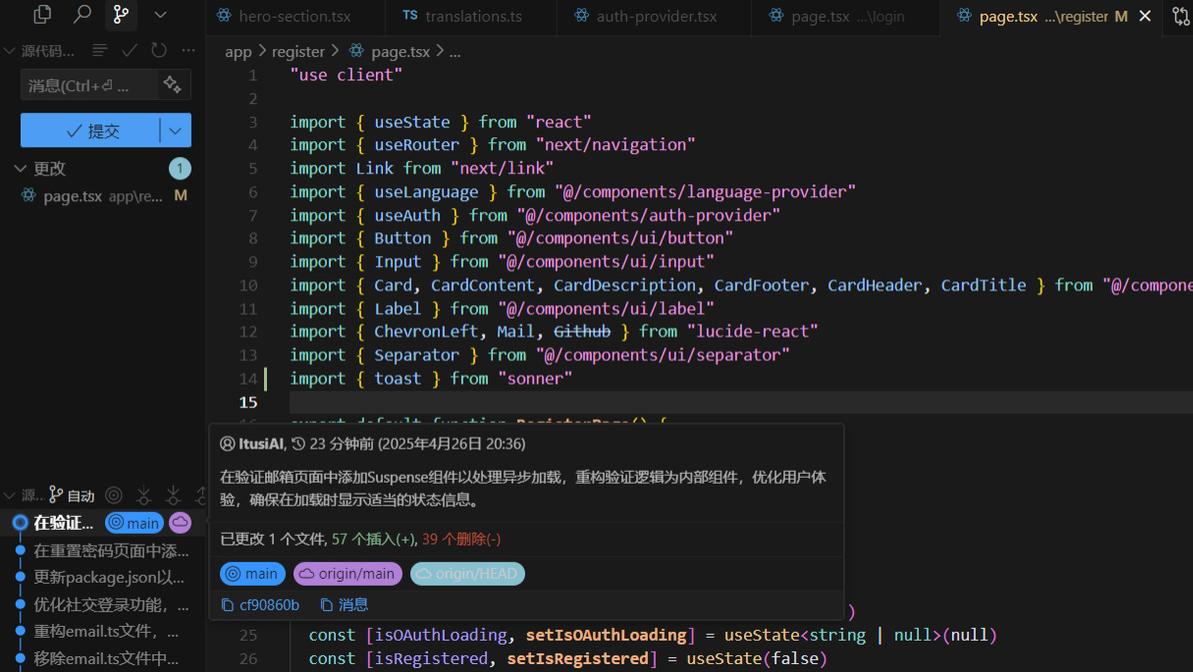
Task: Select commit 重构email.ts文件
Action: pos(107,631)
